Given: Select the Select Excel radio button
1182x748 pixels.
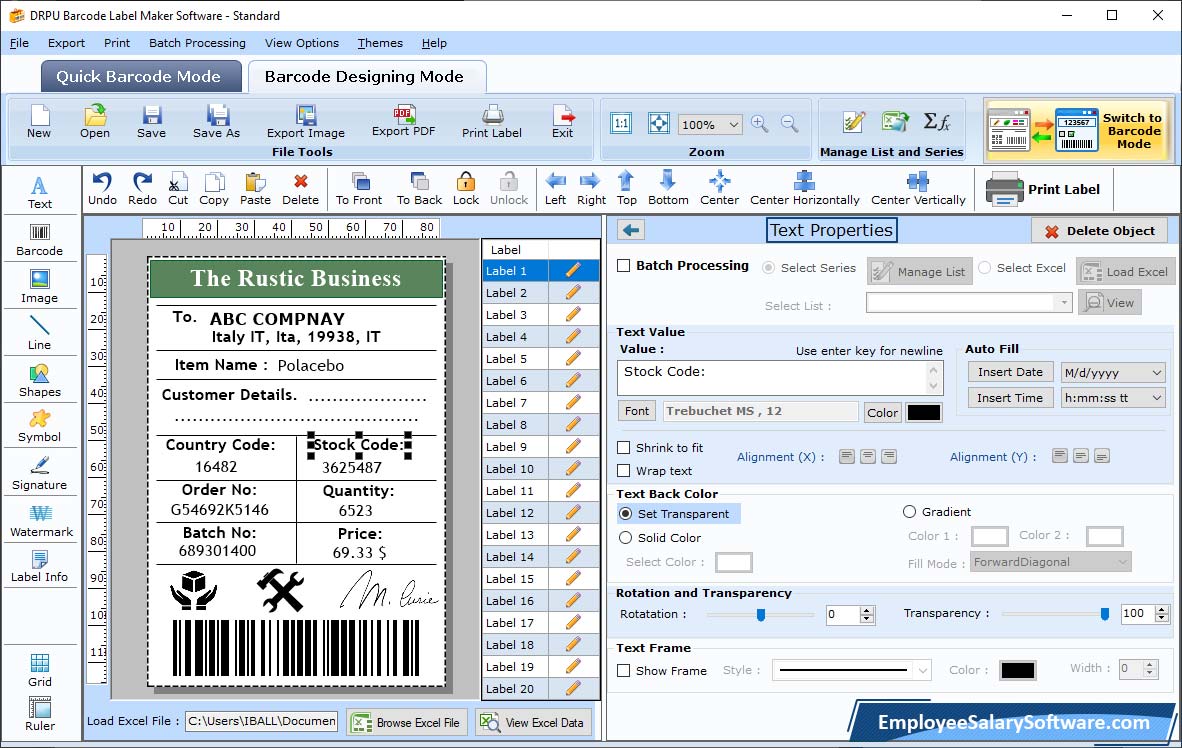Looking at the screenshot, I should (984, 268).
